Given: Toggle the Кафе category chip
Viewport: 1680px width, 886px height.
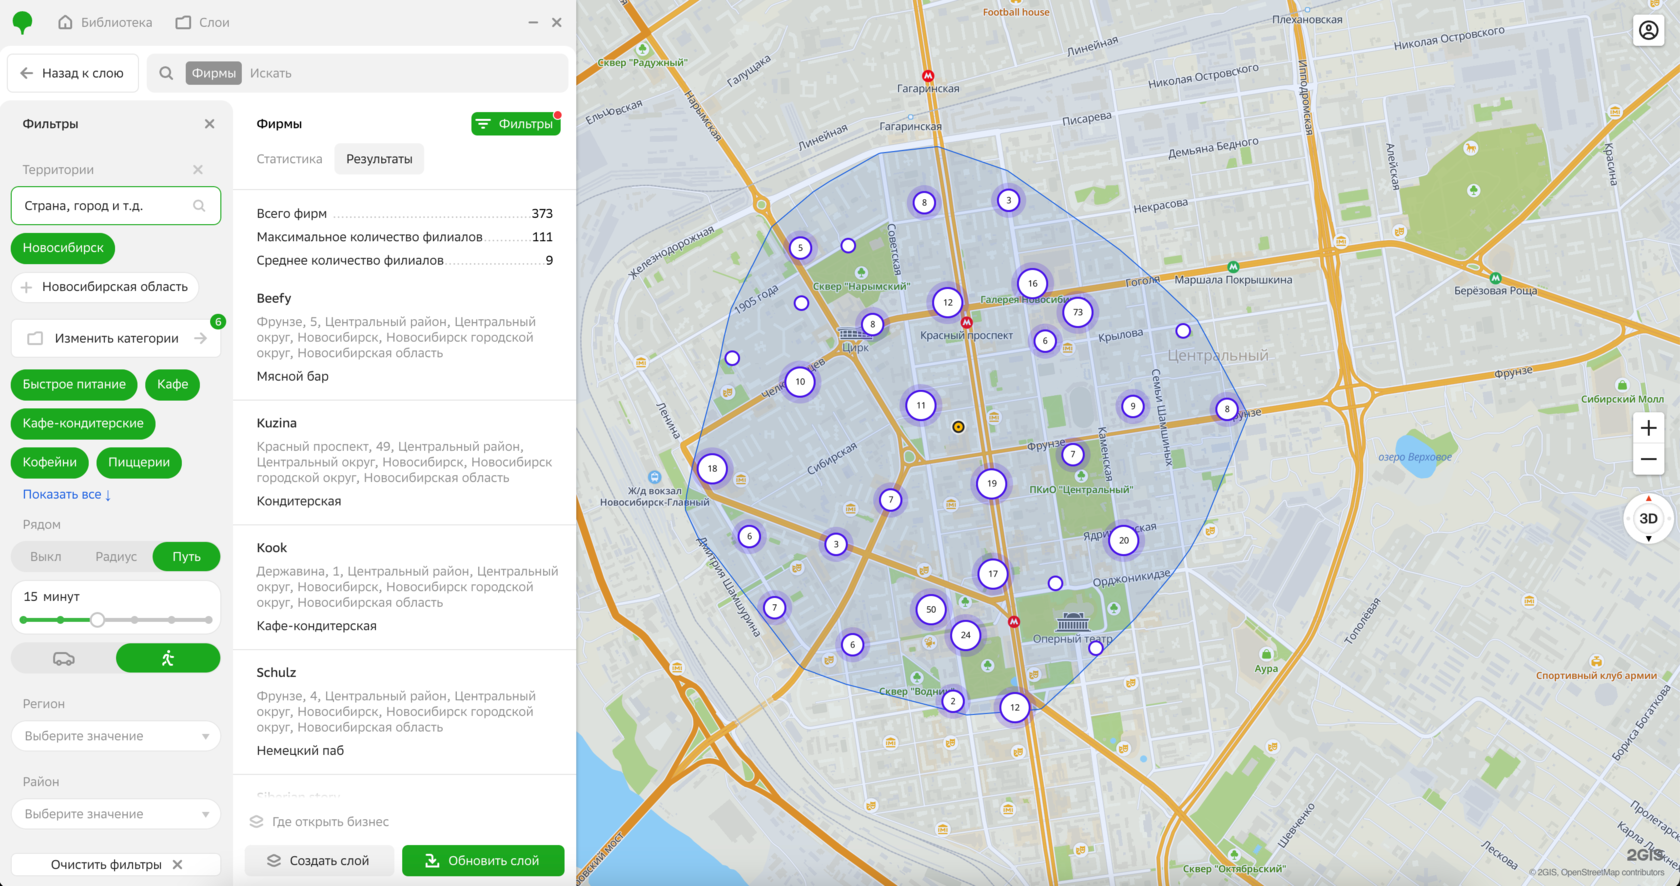Looking at the screenshot, I should [172, 384].
